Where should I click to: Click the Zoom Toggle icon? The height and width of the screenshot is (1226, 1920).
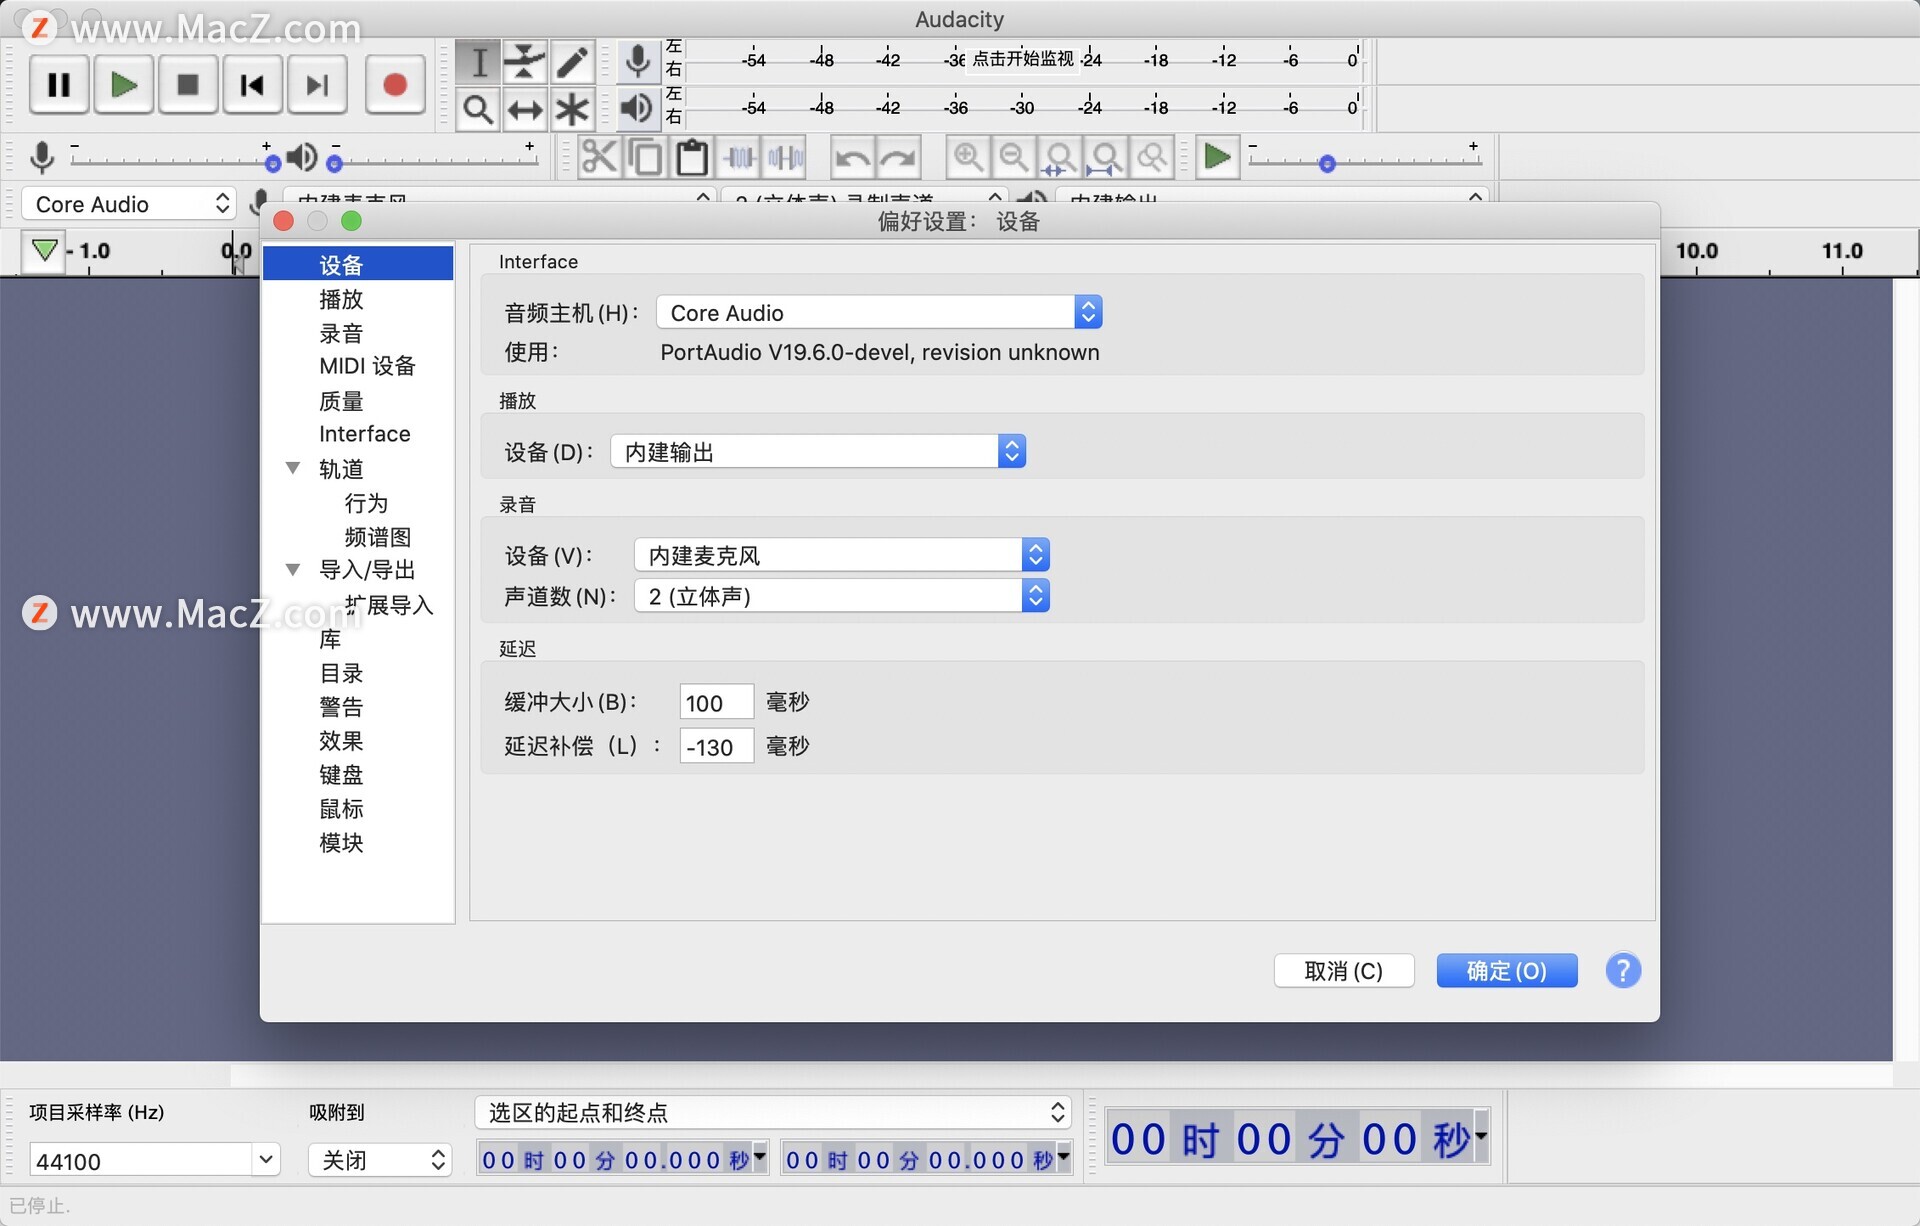(x=1152, y=158)
